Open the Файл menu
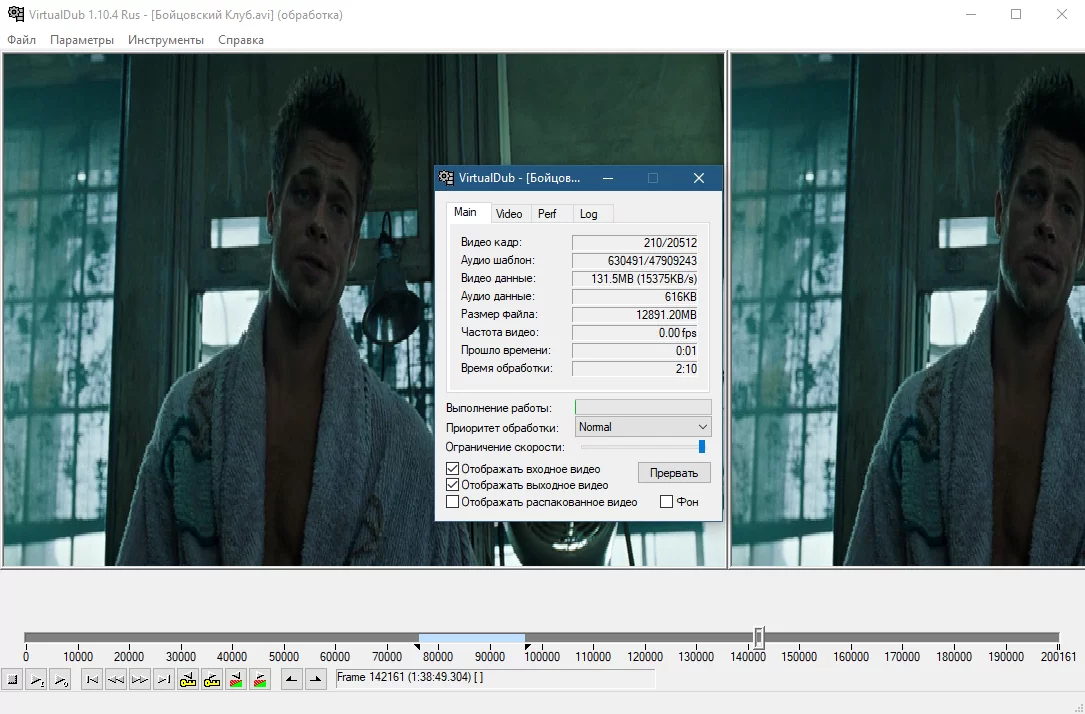The image size is (1085, 714). point(21,39)
